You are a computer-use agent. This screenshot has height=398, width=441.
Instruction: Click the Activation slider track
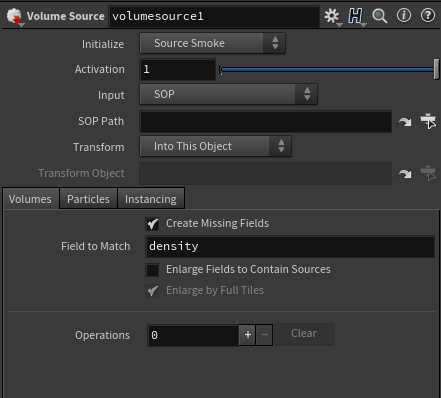(x=328, y=70)
